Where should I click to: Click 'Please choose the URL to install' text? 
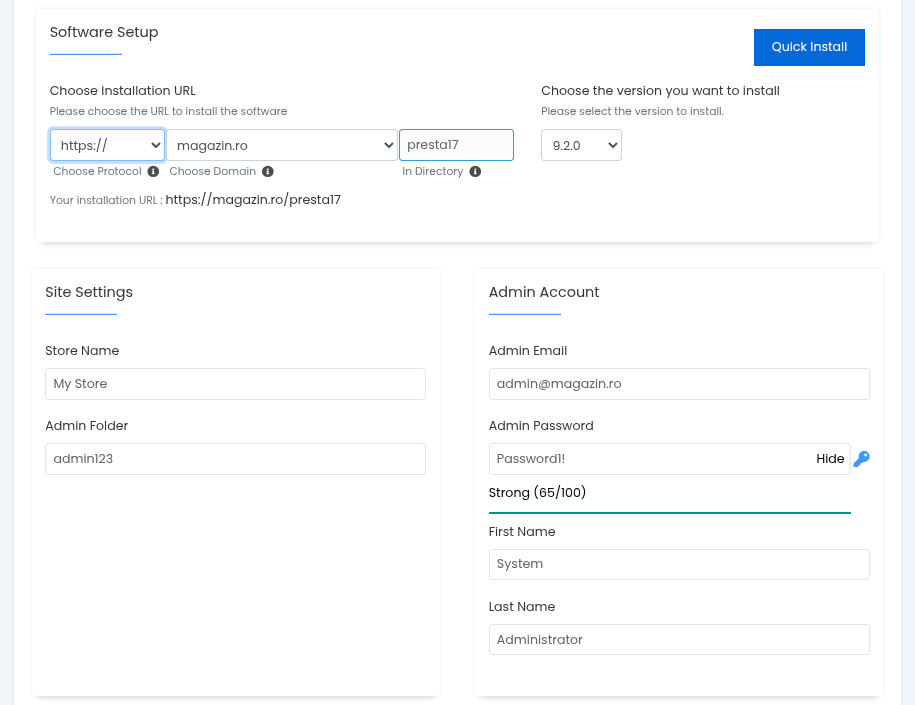(x=168, y=111)
